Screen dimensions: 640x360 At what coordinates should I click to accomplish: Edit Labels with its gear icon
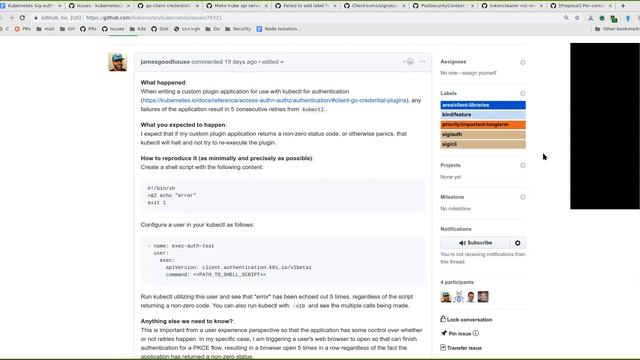(522, 93)
